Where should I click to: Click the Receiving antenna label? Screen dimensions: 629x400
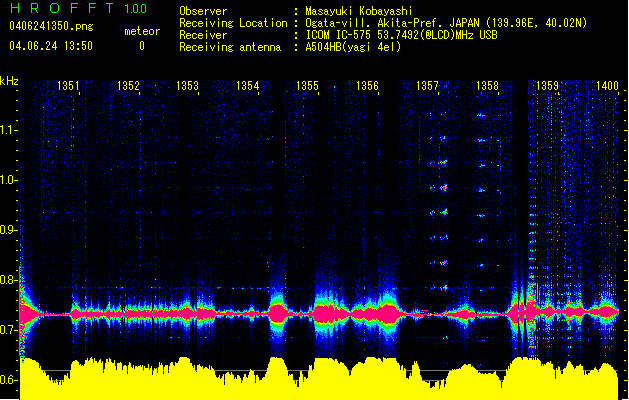point(230,47)
